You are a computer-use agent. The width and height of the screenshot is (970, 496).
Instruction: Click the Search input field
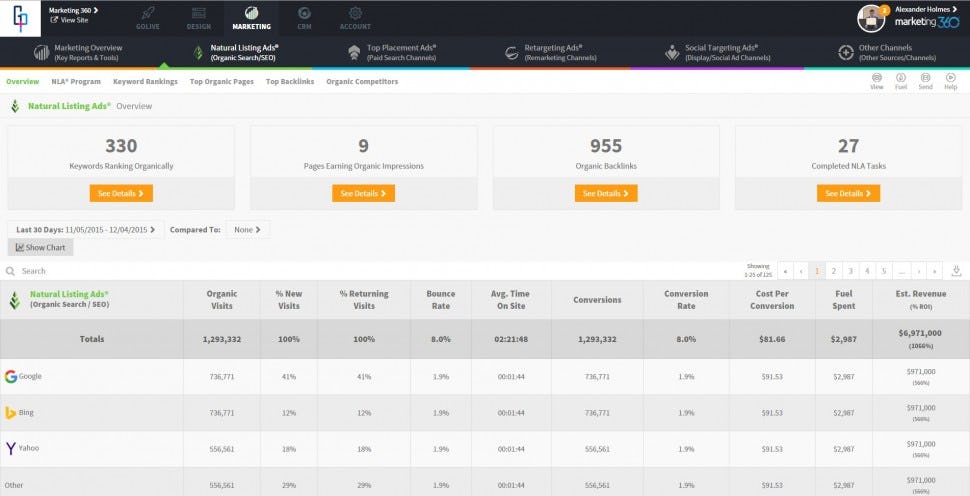[x=371, y=271]
